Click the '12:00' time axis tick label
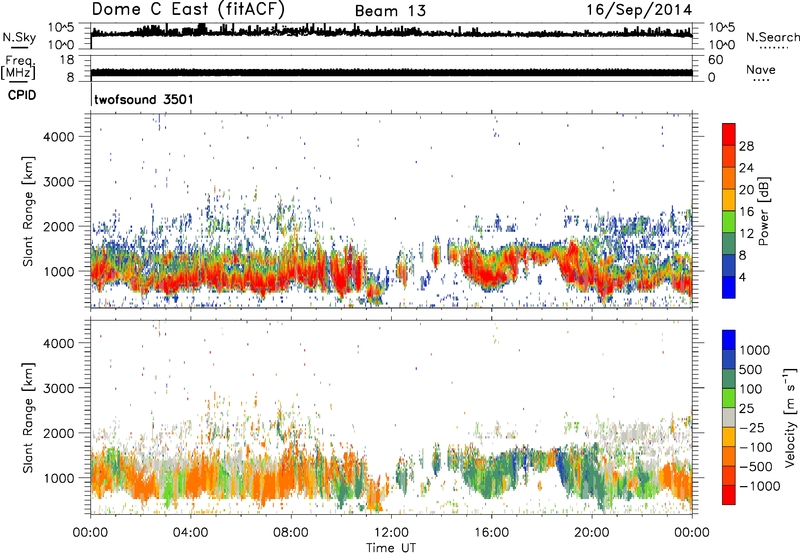The height and width of the screenshot is (554, 800). coord(391,533)
